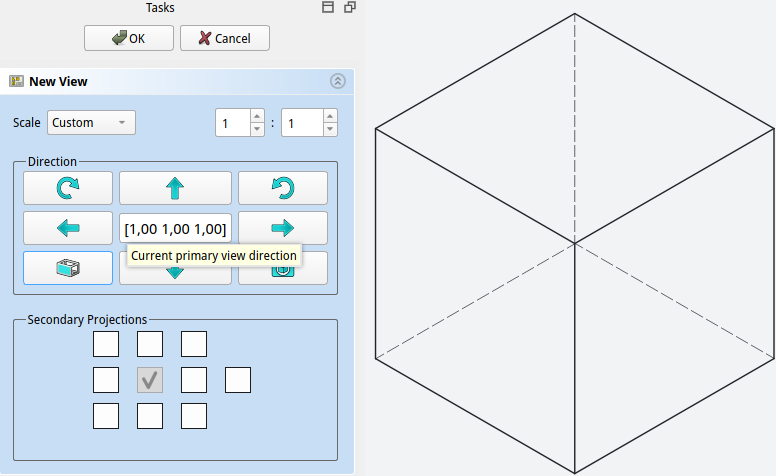Viewport: 776px width, 476px height.
Task: Click the 3D box view direction button
Action: (68, 268)
